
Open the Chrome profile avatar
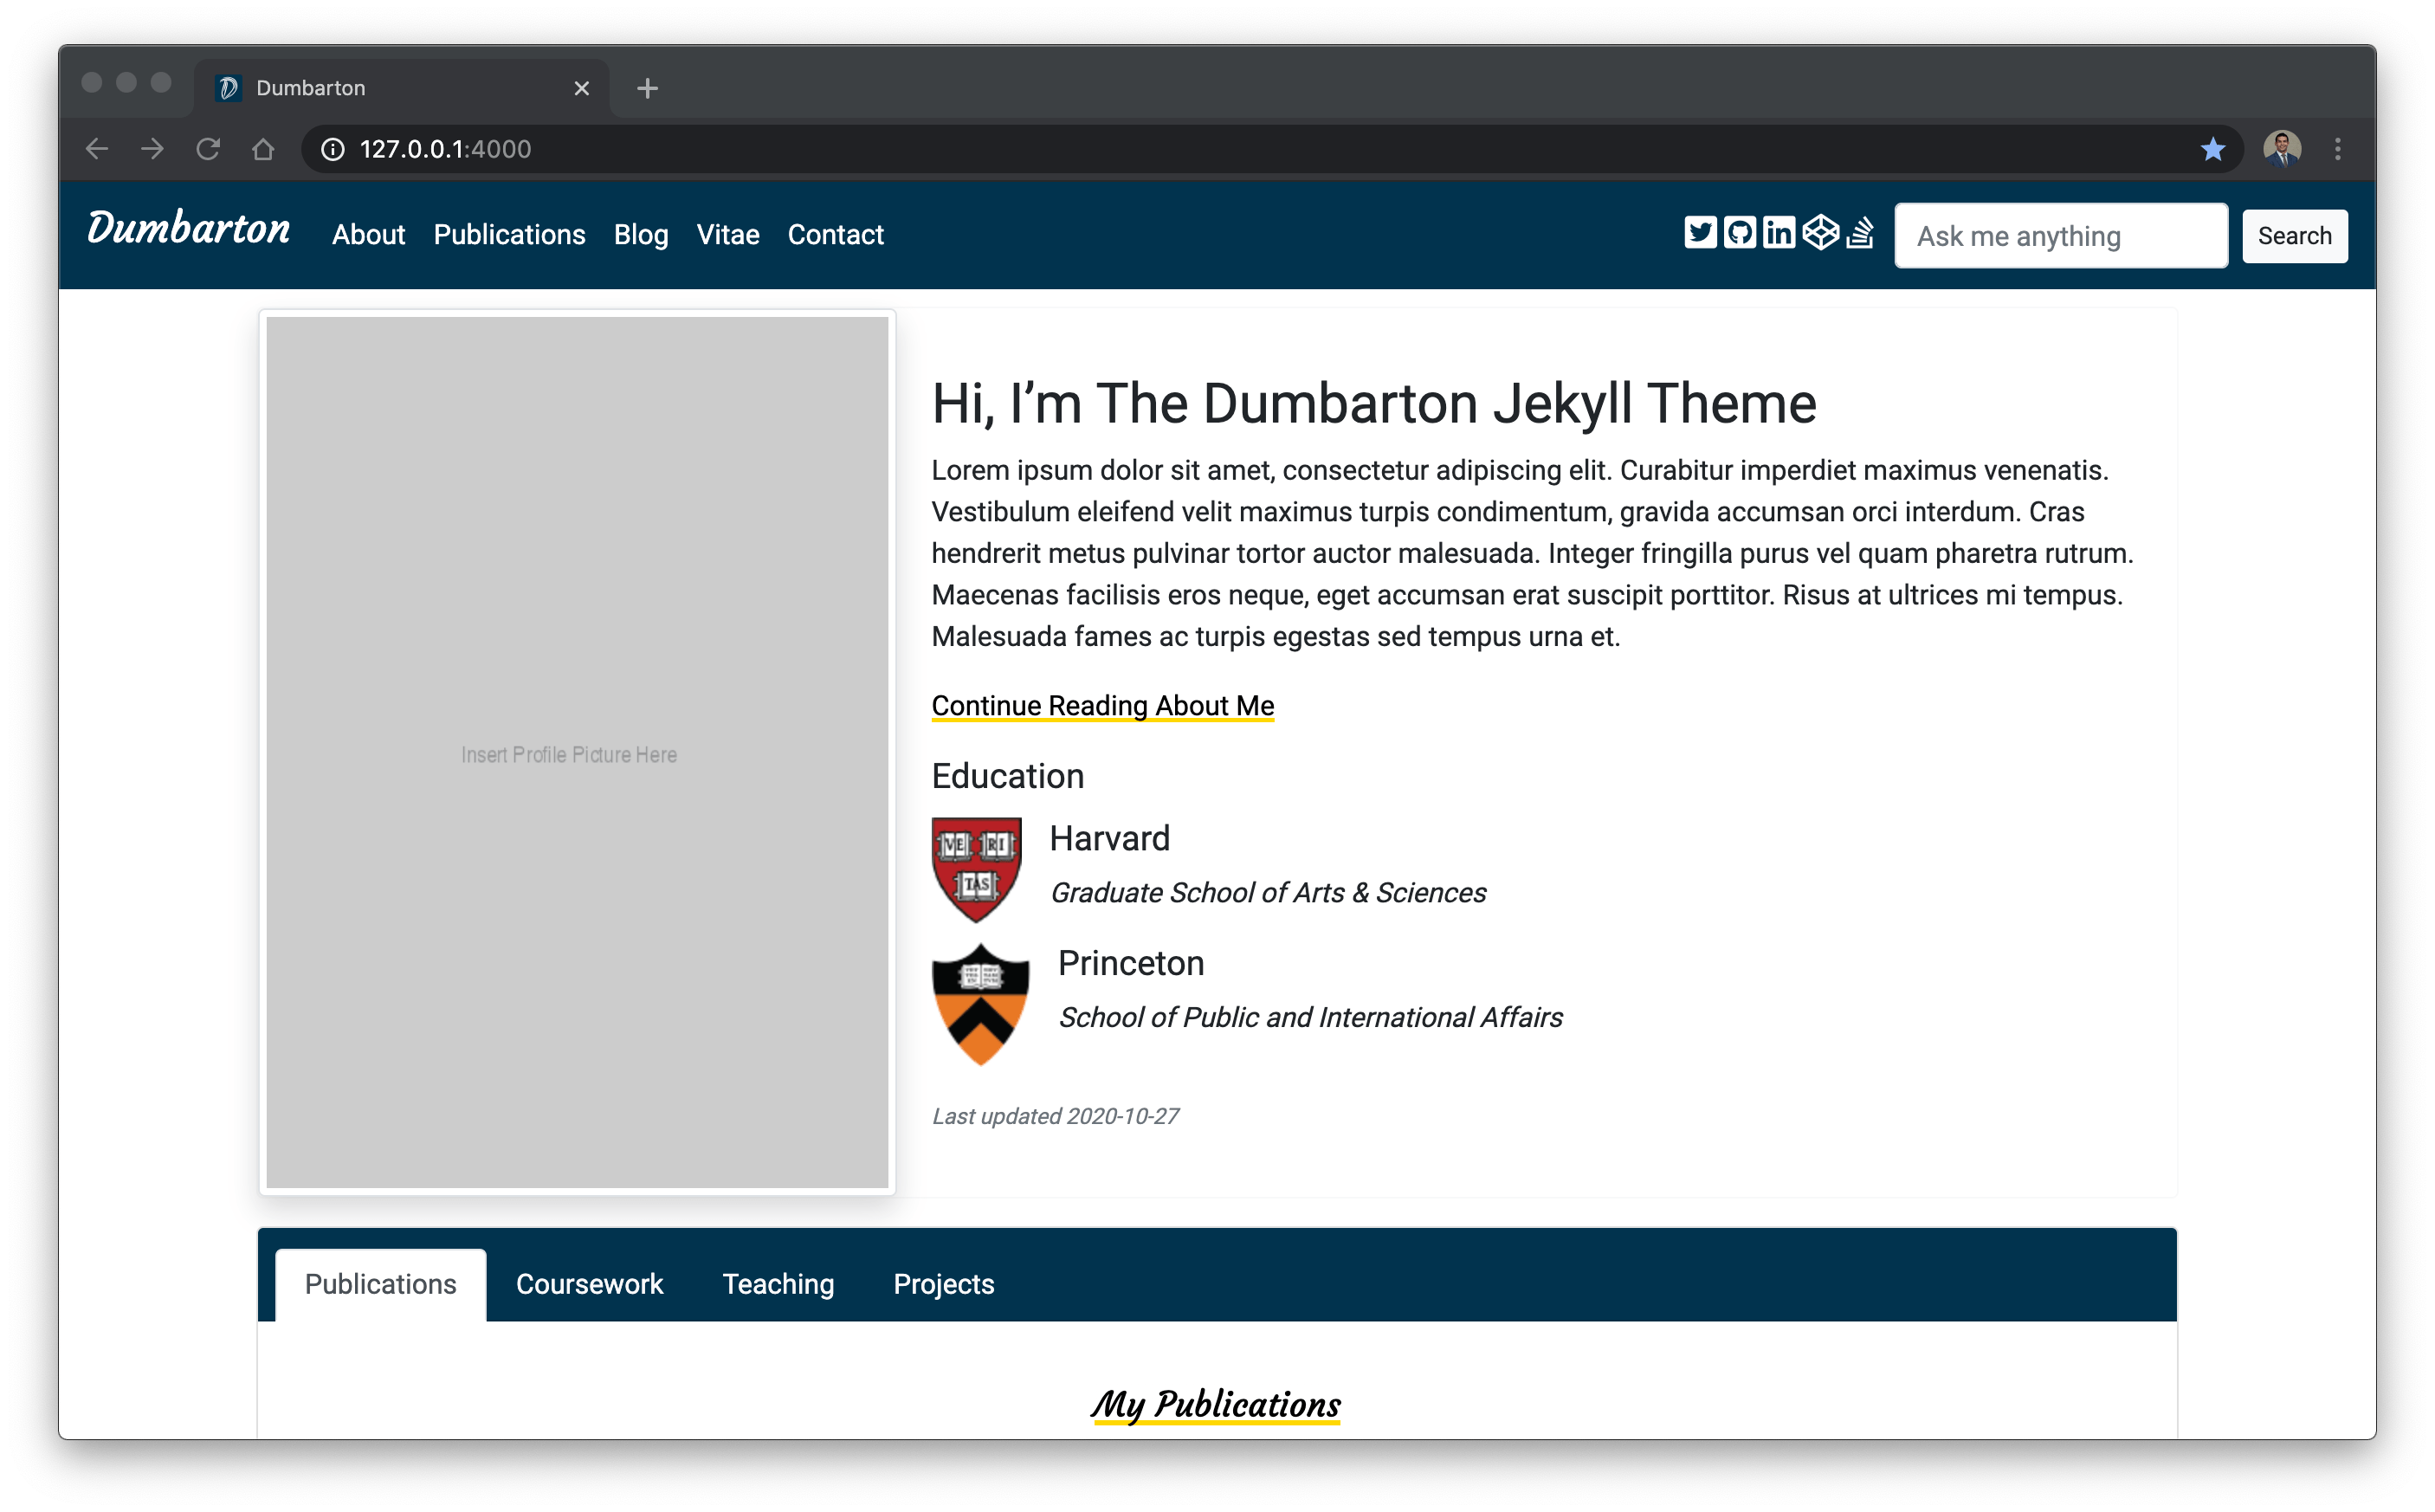2282,149
